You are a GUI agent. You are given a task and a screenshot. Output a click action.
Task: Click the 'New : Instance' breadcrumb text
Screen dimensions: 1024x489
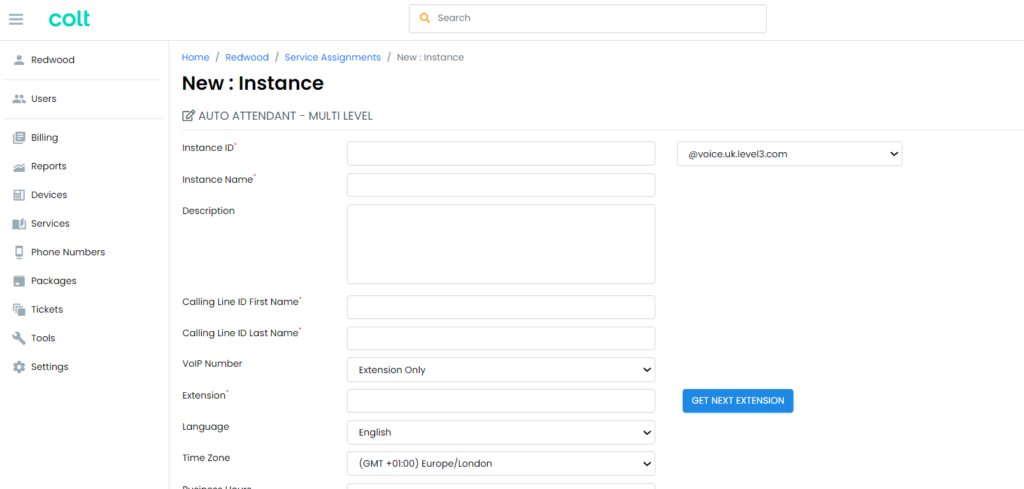click(x=430, y=57)
